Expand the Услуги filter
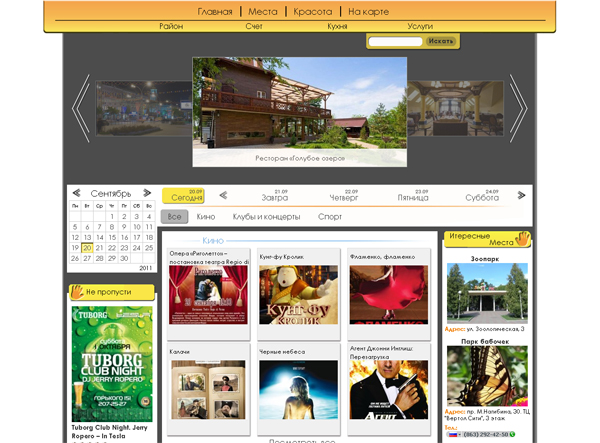This screenshot has width=600, height=443. click(x=420, y=26)
